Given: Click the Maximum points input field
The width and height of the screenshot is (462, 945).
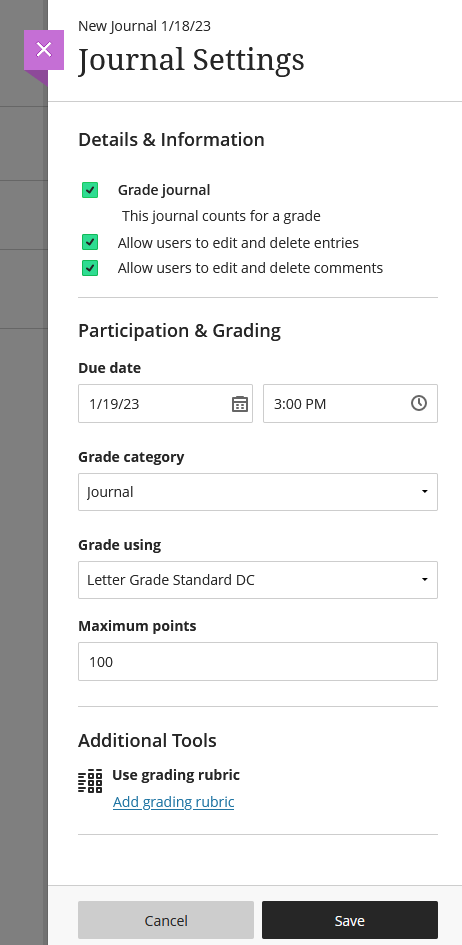Looking at the screenshot, I should (258, 662).
